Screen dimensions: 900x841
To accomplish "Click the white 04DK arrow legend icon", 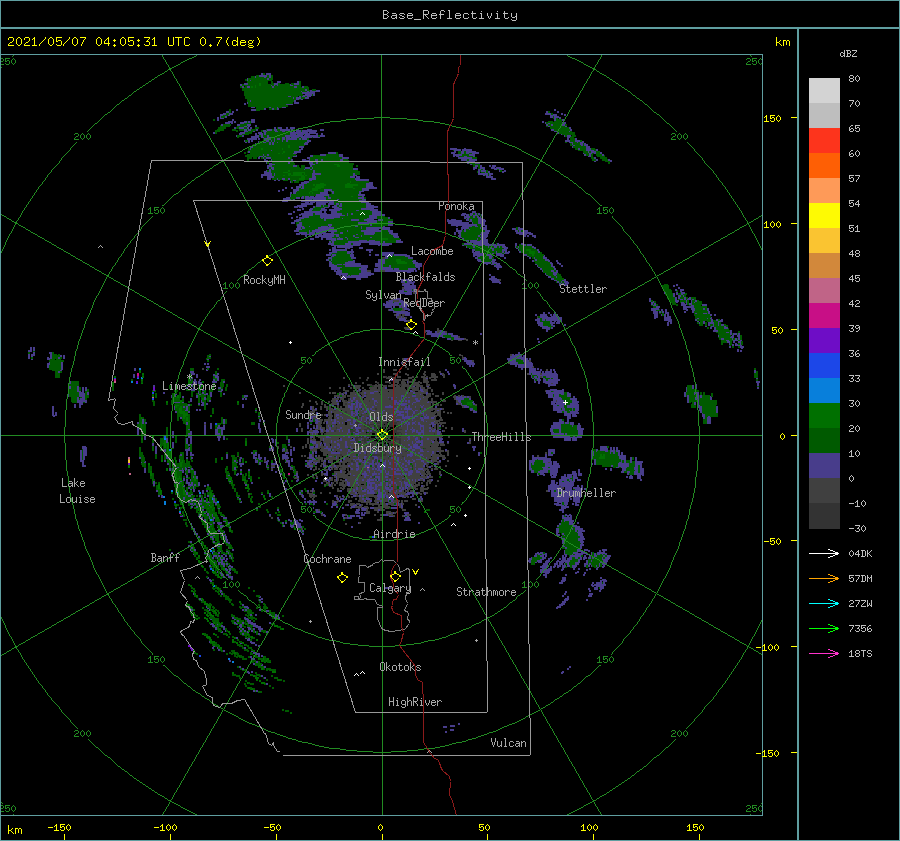I will 824,553.
